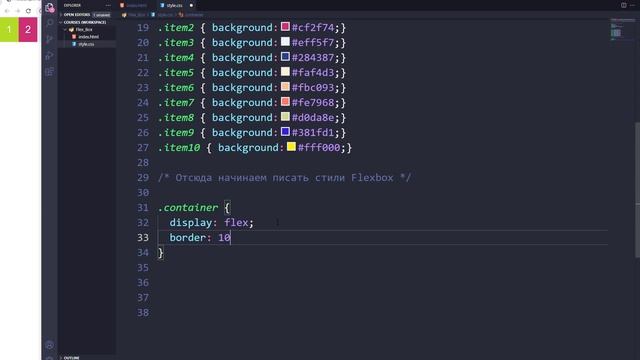The image size is (640, 360).
Task: Open color picker for #381fd1 swatch
Action: [285, 132]
